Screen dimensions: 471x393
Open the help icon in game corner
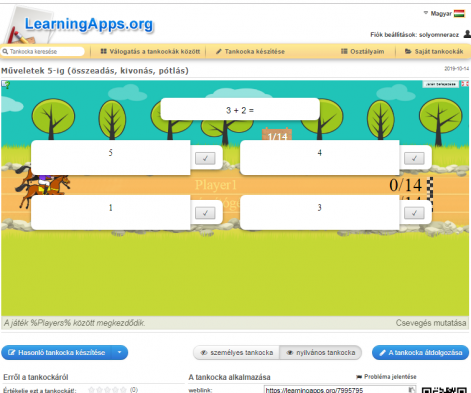pos(6,85)
